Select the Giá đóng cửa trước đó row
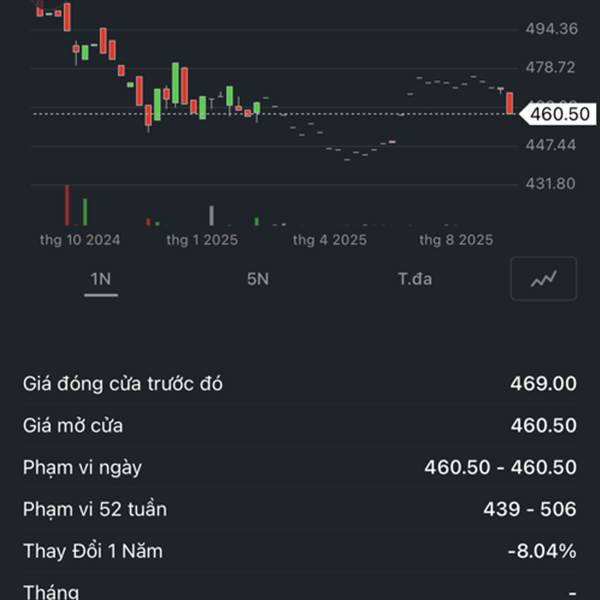The width and height of the screenshot is (600, 600). click(x=300, y=384)
